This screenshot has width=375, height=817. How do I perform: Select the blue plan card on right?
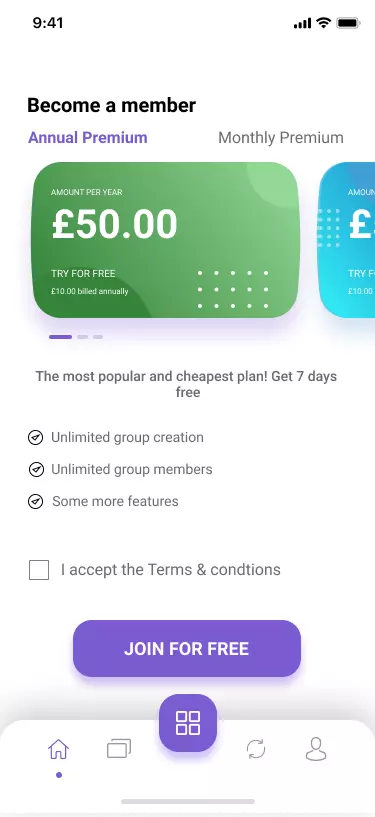pyautogui.click(x=347, y=240)
